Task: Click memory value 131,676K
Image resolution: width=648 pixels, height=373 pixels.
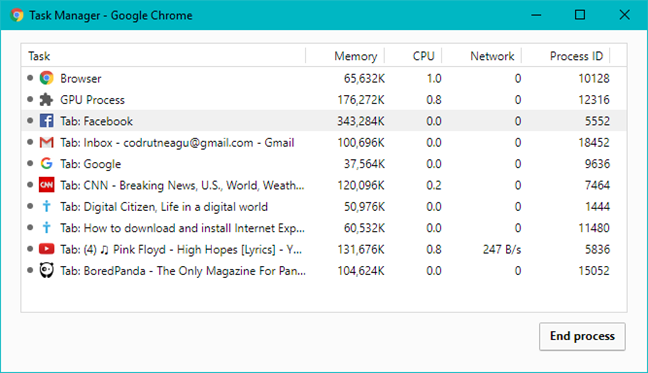Action: click(x=361, y=249)
